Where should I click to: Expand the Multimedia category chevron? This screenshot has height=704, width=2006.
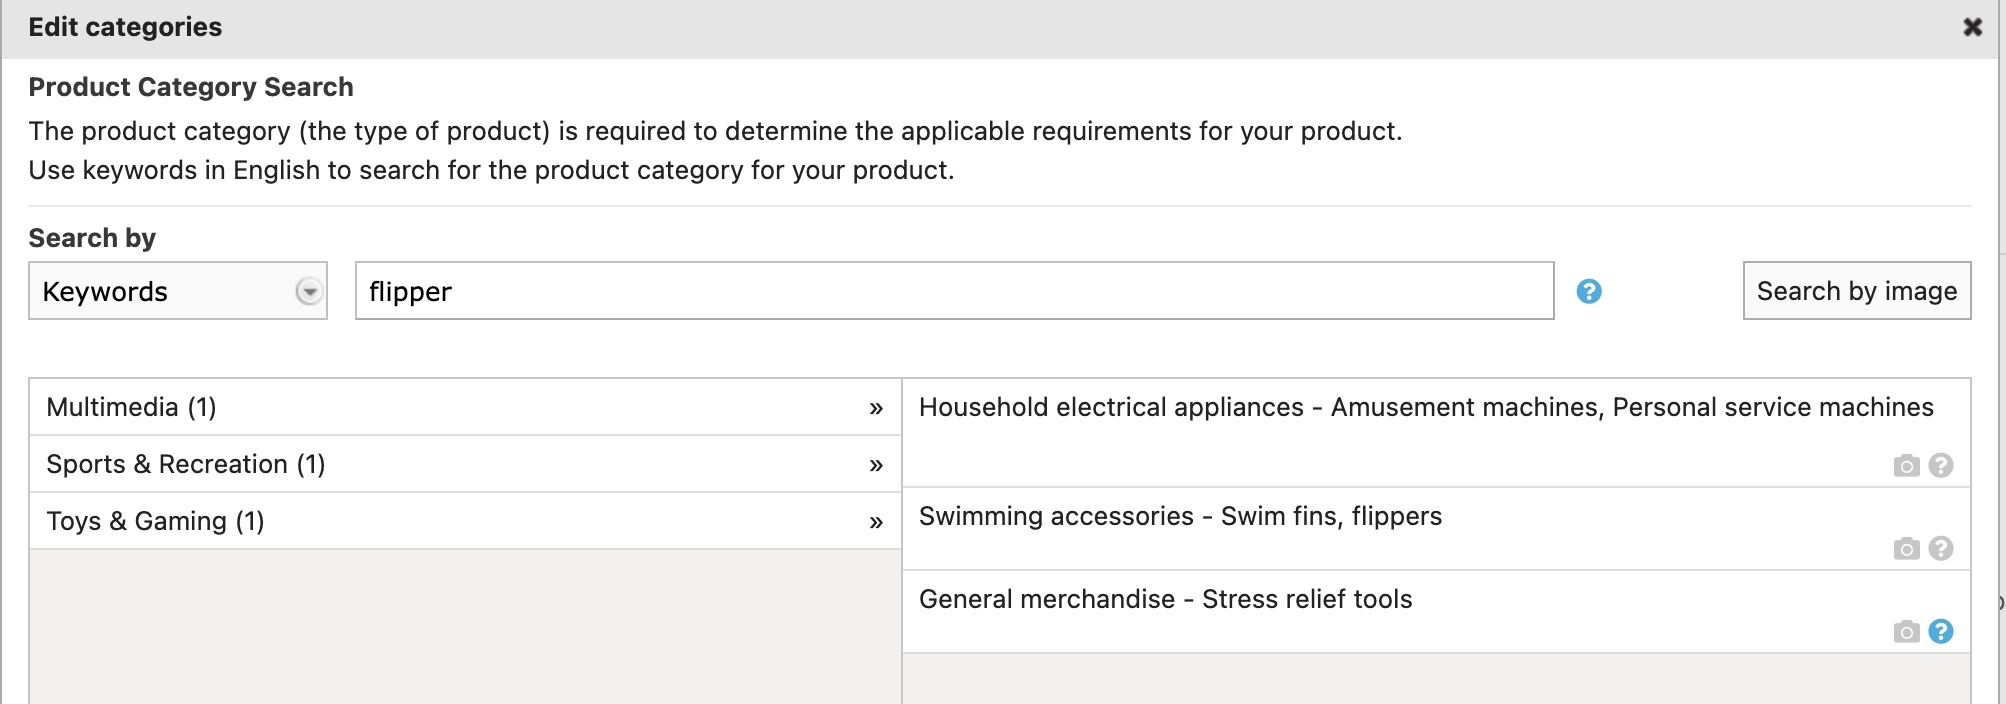point(876,408)
